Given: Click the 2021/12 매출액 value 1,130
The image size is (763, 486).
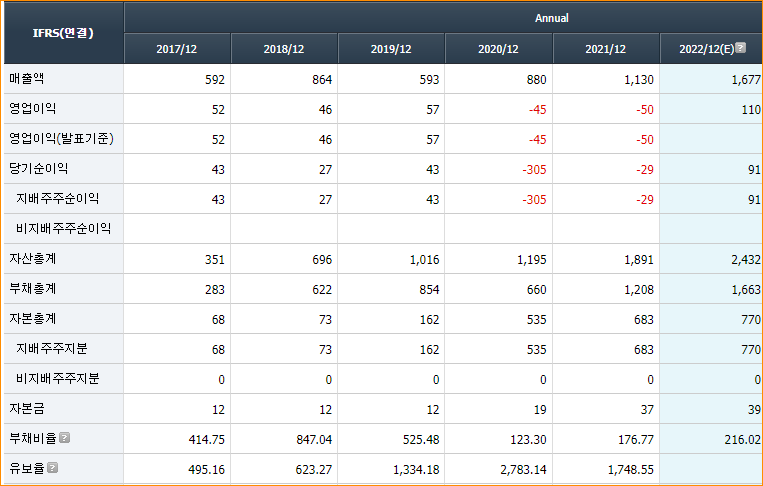Looking at the screenshot, I should [639, 80].
